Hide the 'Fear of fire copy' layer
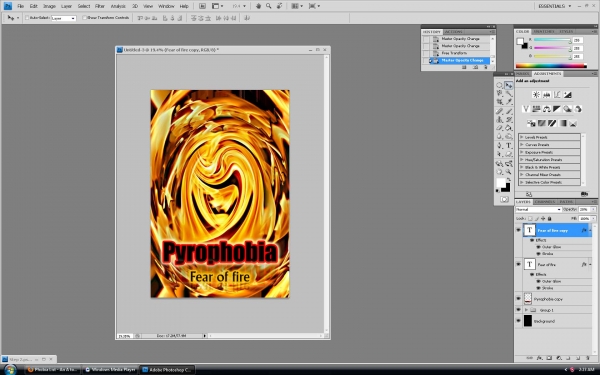 pyautogui.click(x=518, y=230)
